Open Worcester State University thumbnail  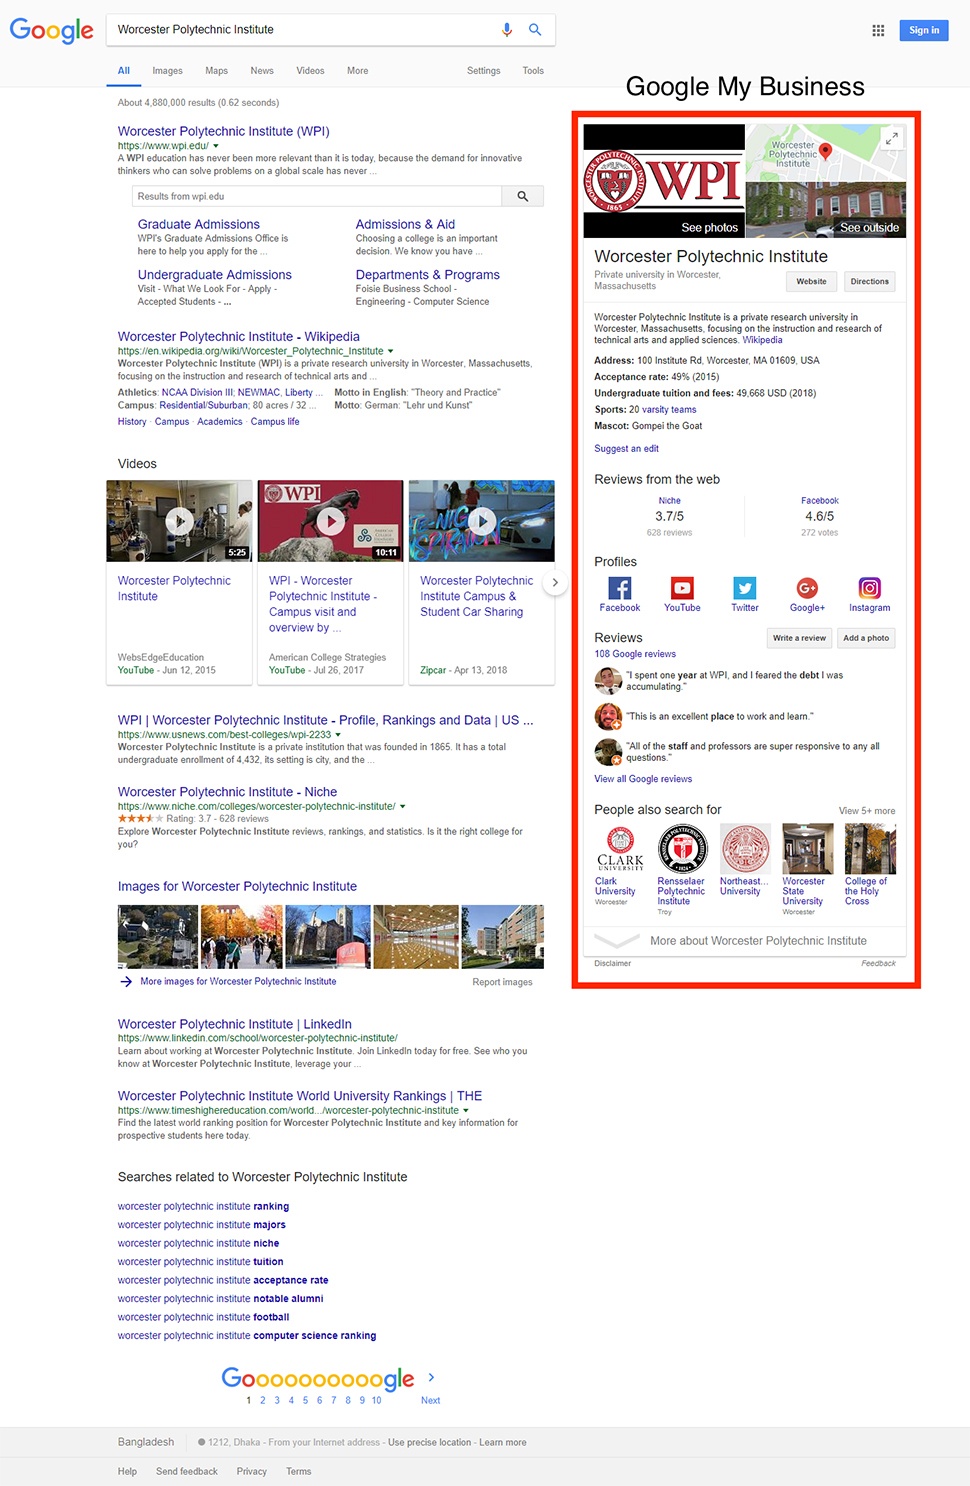coord(808,849)
